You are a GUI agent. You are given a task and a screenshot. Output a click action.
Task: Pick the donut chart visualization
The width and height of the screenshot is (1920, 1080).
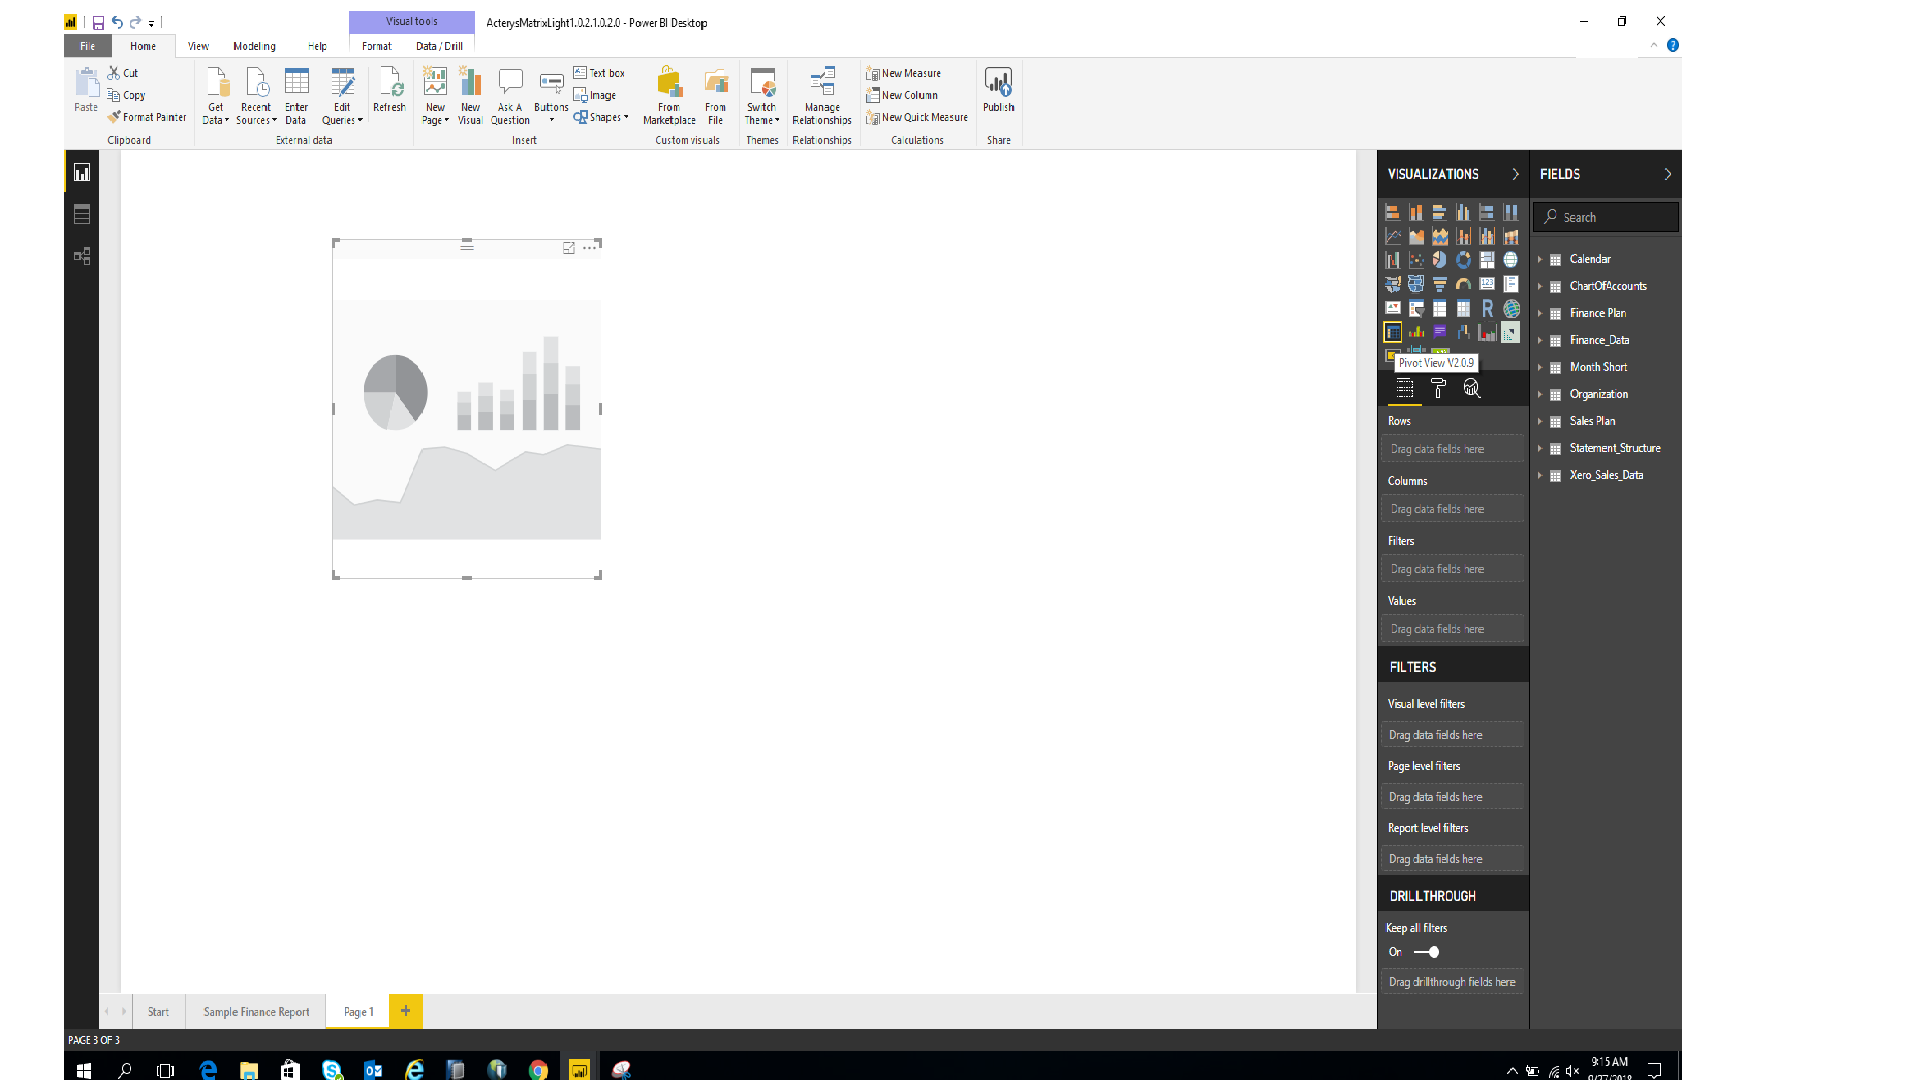[x=1463, y=260]
